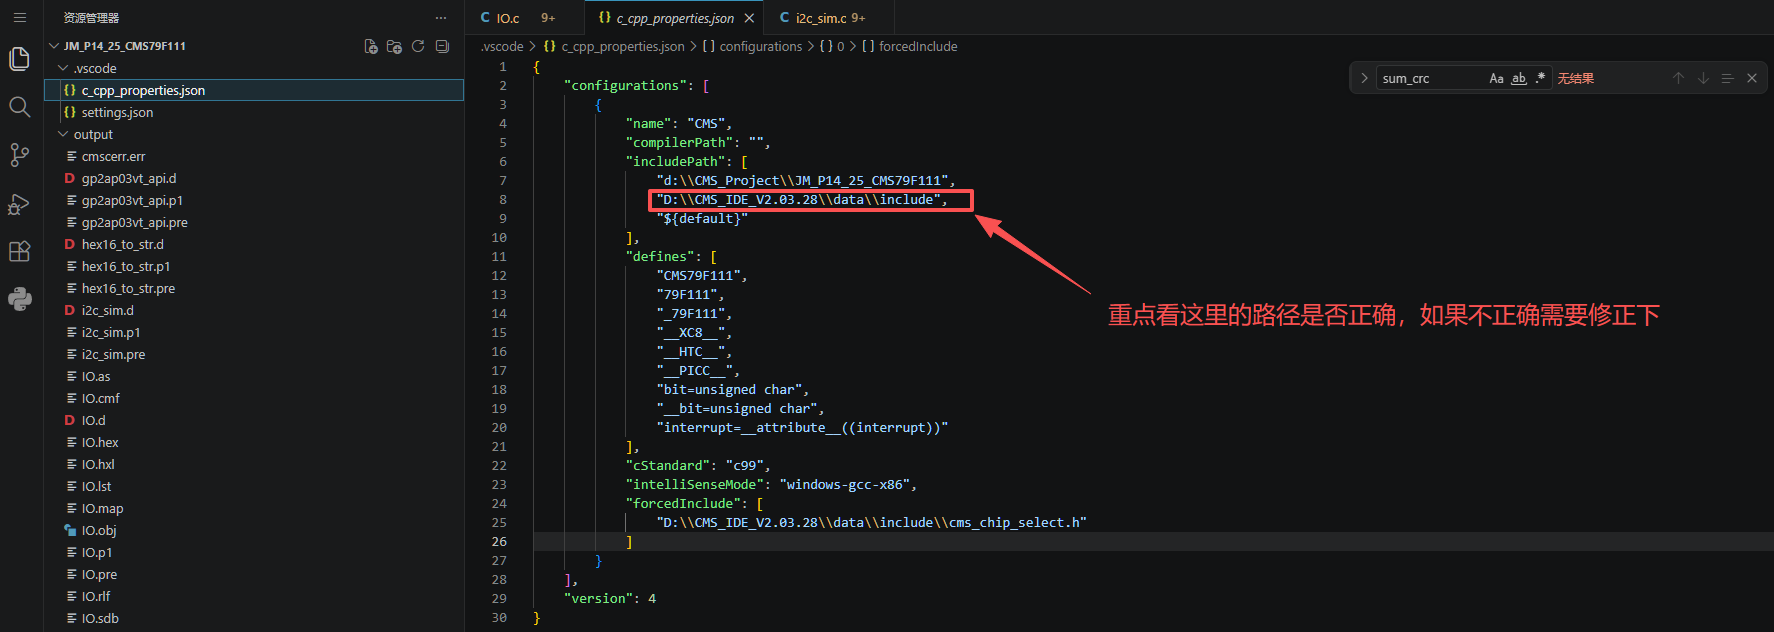
Task: Open the Source Control view
Action: point(19,155)
